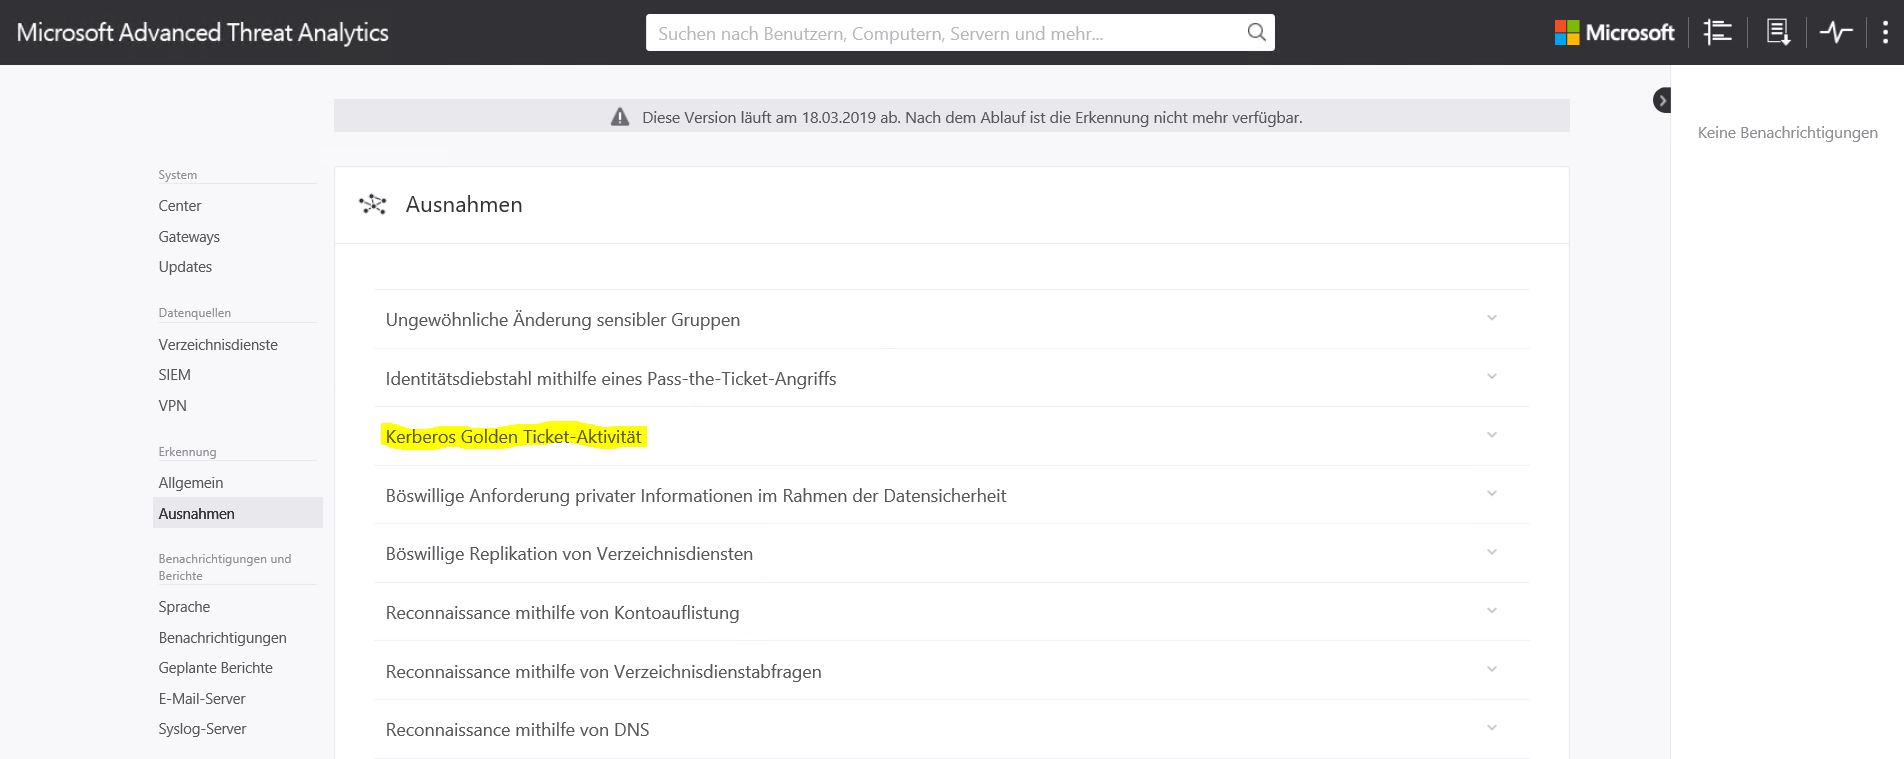Expand Böswillige Anforderung privater Informationen chevron

(x=1491, y=494)
